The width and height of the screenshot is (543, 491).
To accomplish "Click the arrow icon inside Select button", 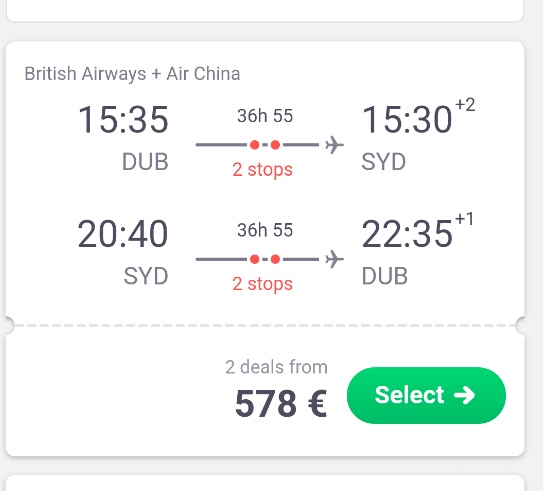I will [464, 395].
